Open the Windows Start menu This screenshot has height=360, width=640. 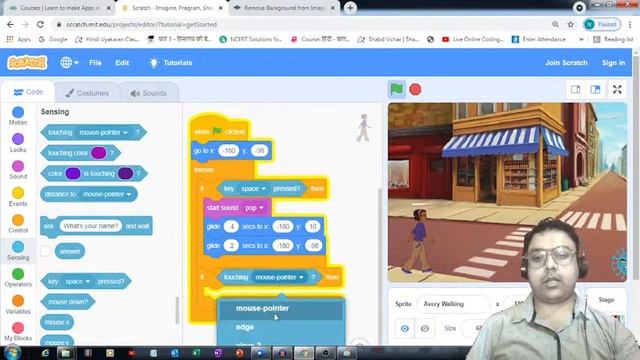(x=12, y=353)
